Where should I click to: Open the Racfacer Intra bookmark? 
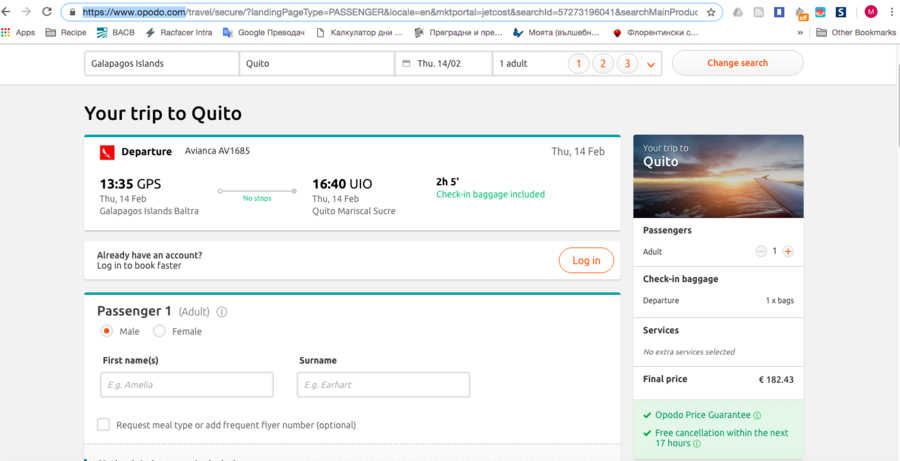(179, 33)
